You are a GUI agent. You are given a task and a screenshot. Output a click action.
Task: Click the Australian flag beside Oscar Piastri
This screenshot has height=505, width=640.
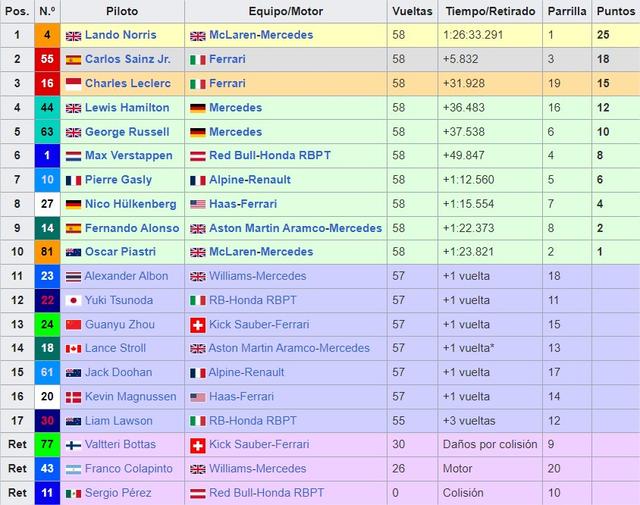coord(73,253)
